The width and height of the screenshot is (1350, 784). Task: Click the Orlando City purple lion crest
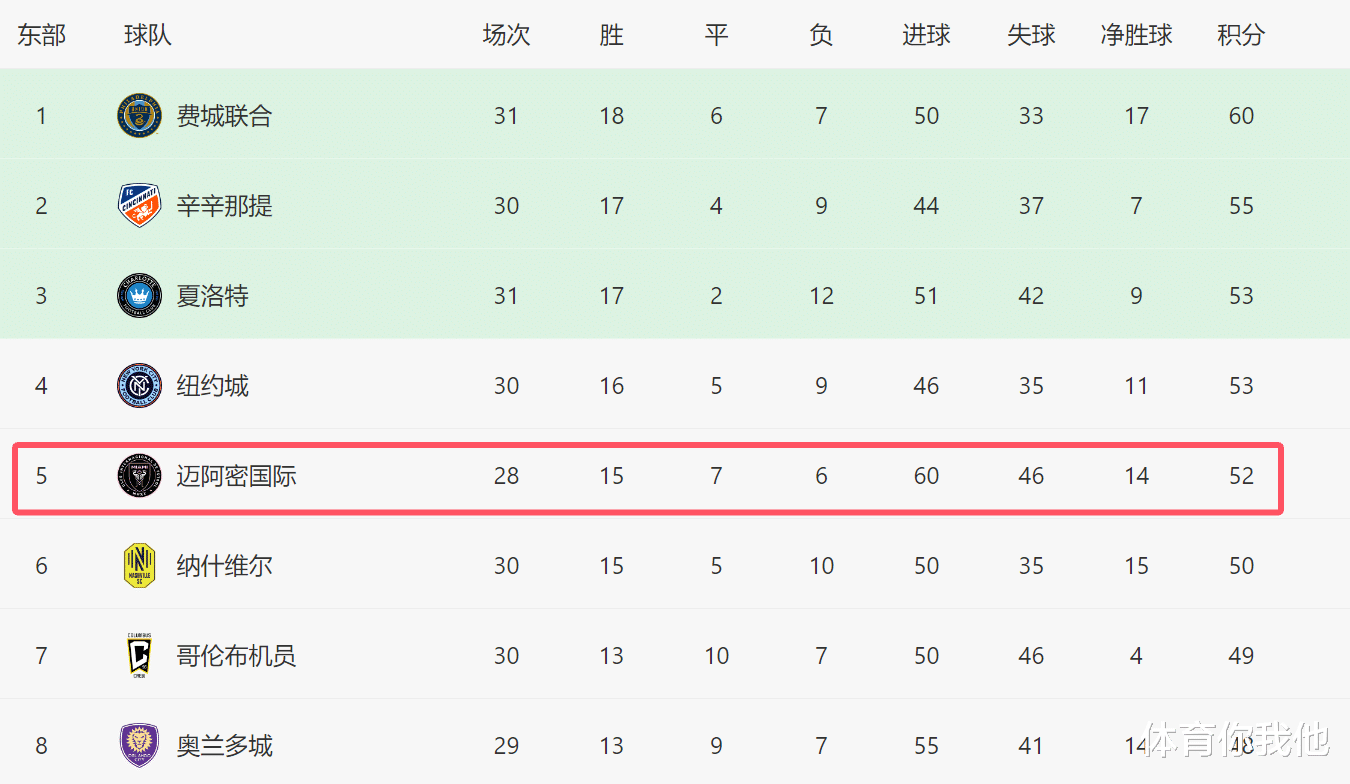[x=139, y=745]
